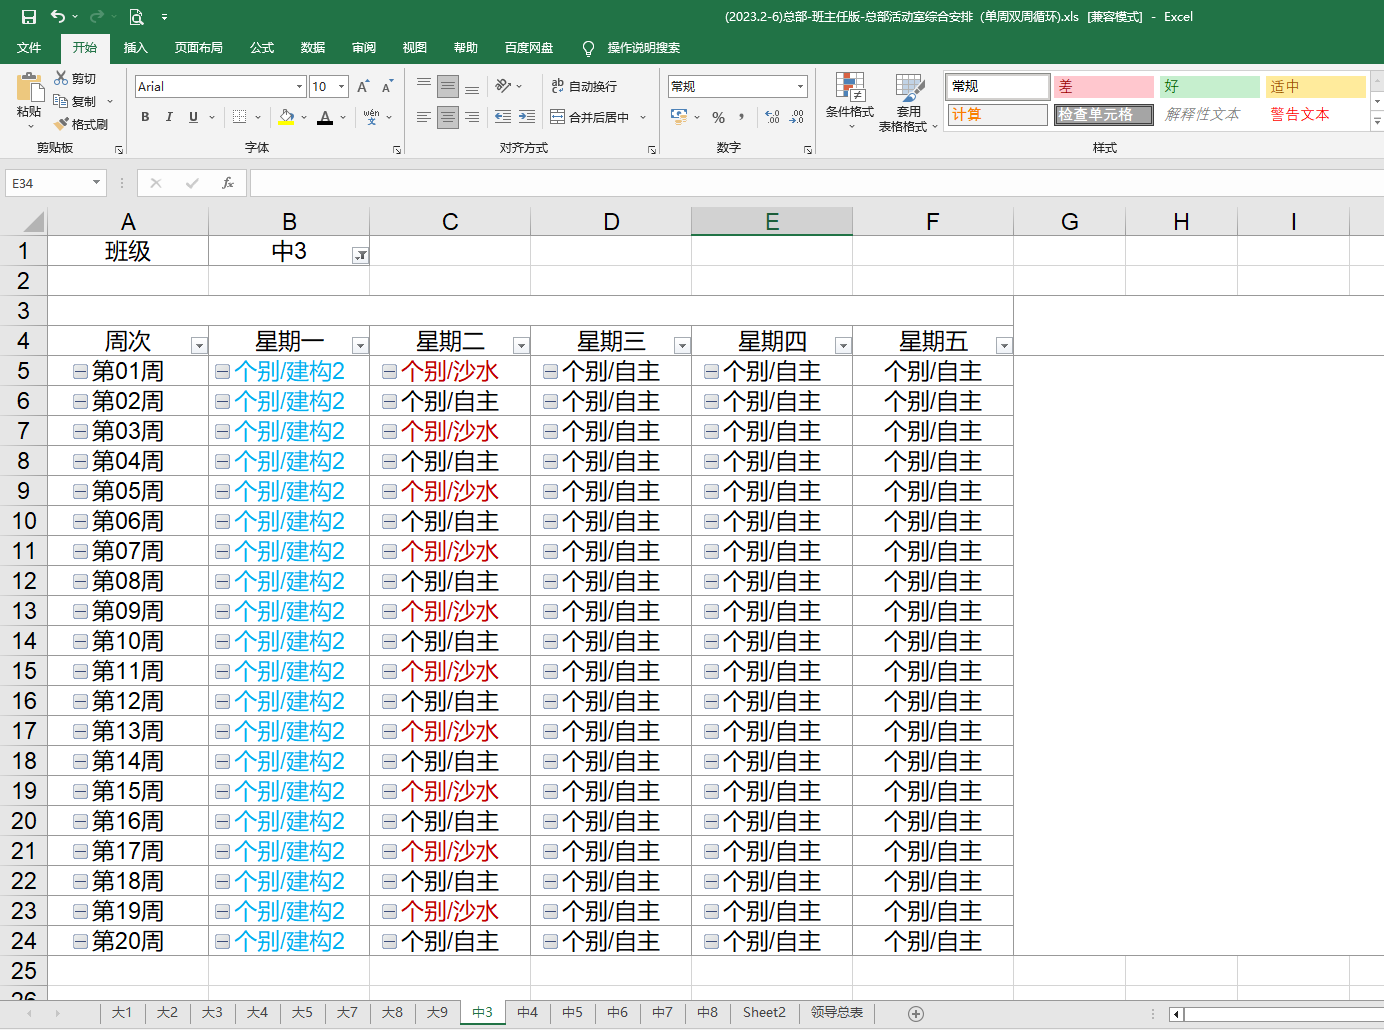Open the 星期二 column filter dropdown
Viewport: 1384px width, 1030px height.
pos(521,345)
